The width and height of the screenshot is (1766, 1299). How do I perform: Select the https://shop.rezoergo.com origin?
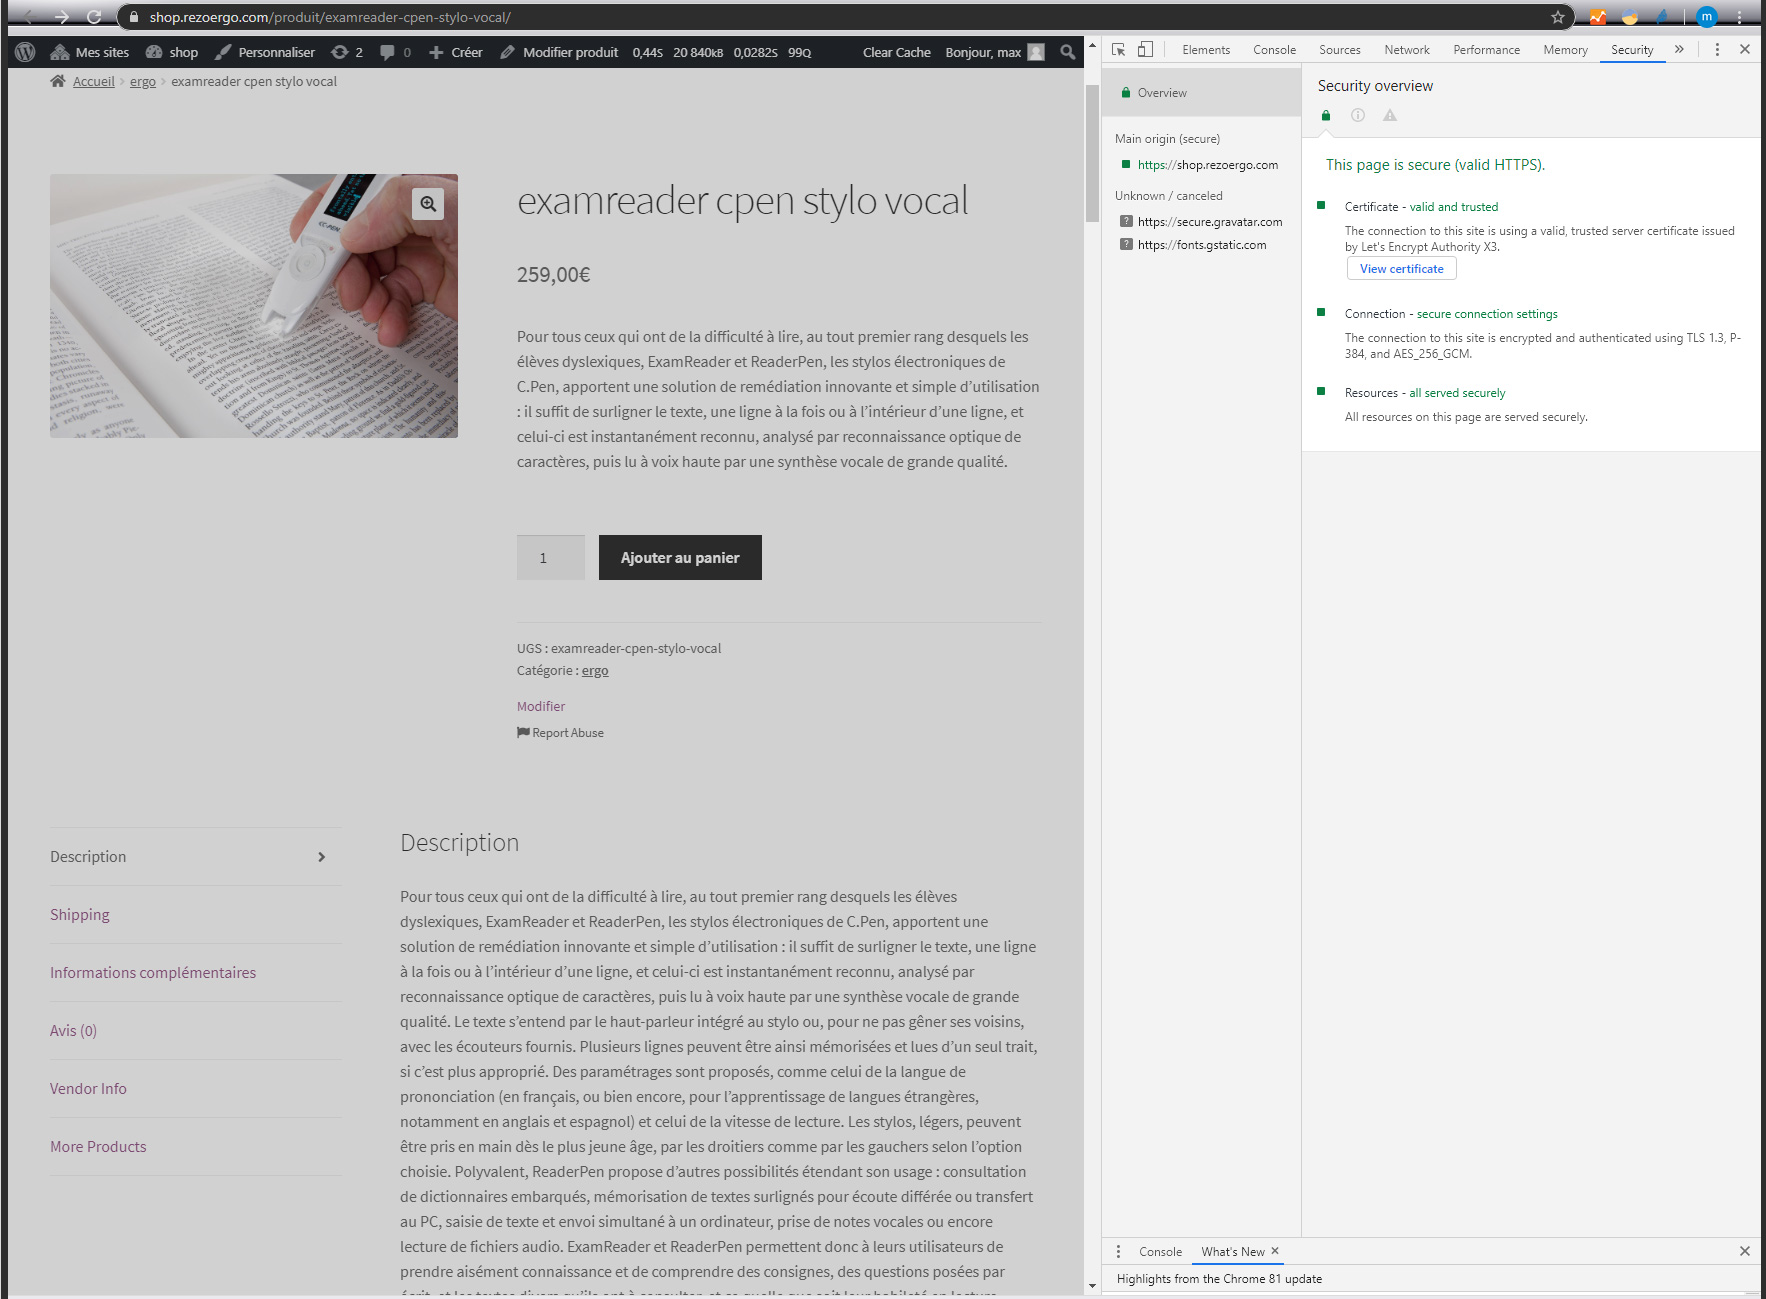[1201, 165]
